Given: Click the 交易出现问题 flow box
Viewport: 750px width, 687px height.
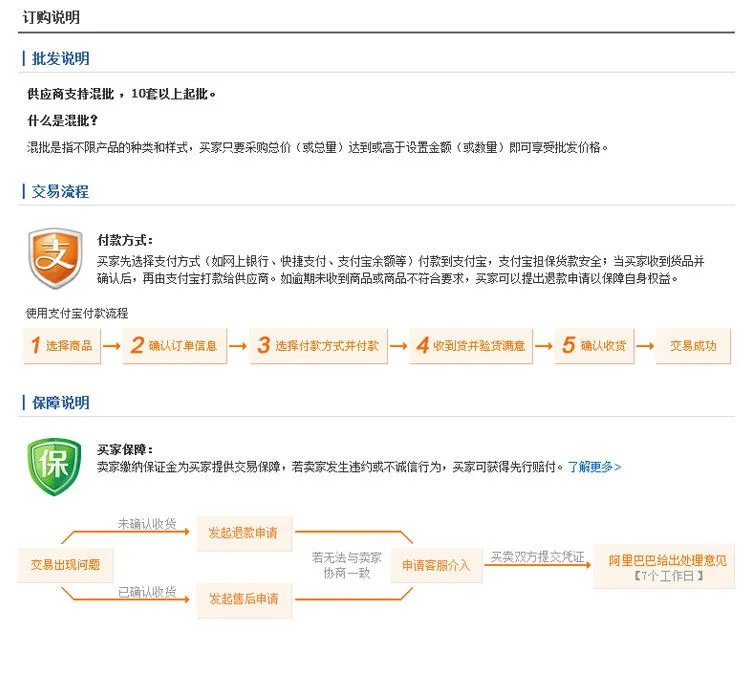Looking at the screenshot, I should point(66,565).
